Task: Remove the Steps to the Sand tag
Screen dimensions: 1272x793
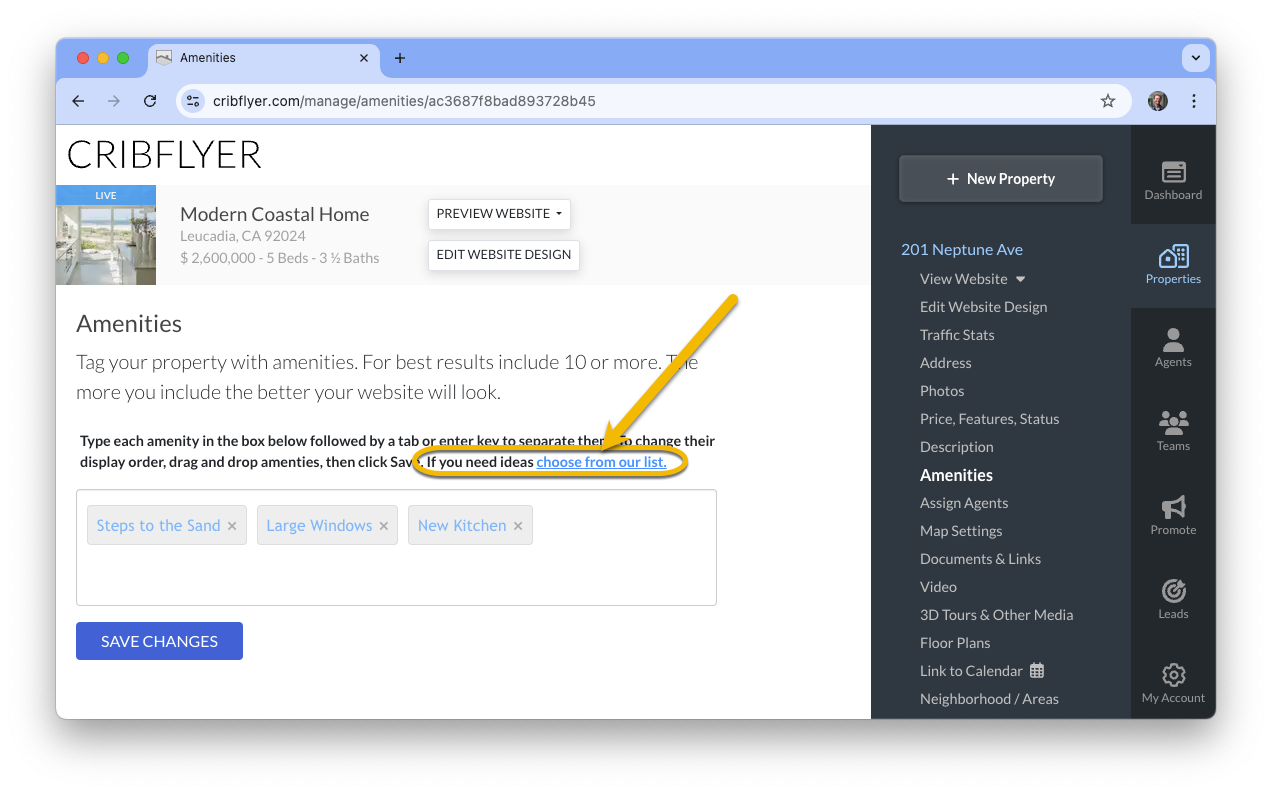Action: [232, 526]
